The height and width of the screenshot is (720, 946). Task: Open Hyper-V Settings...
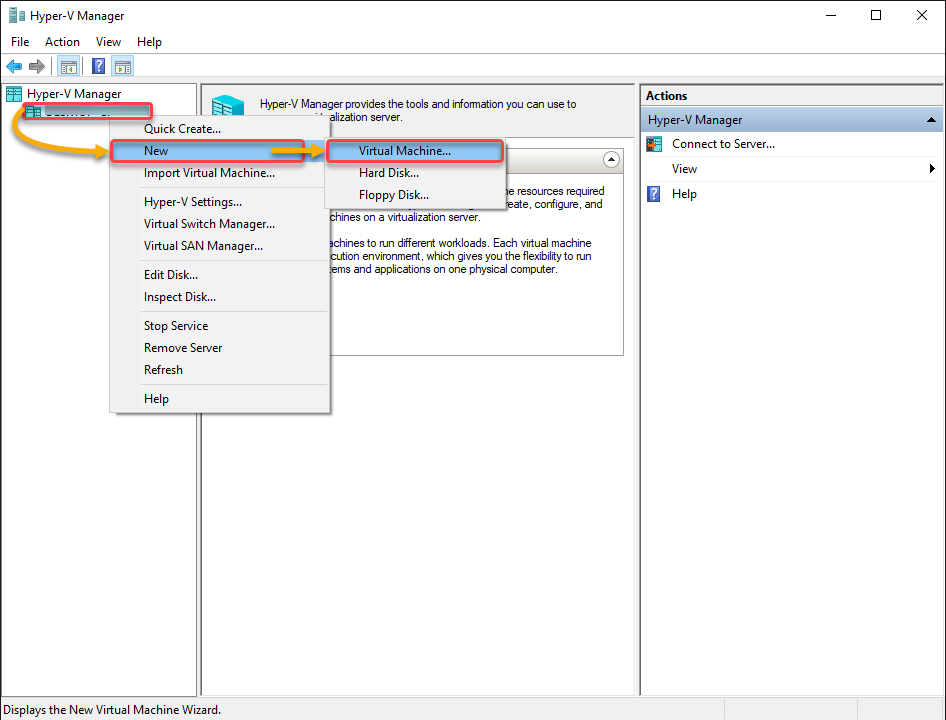(x=220, y=202)
